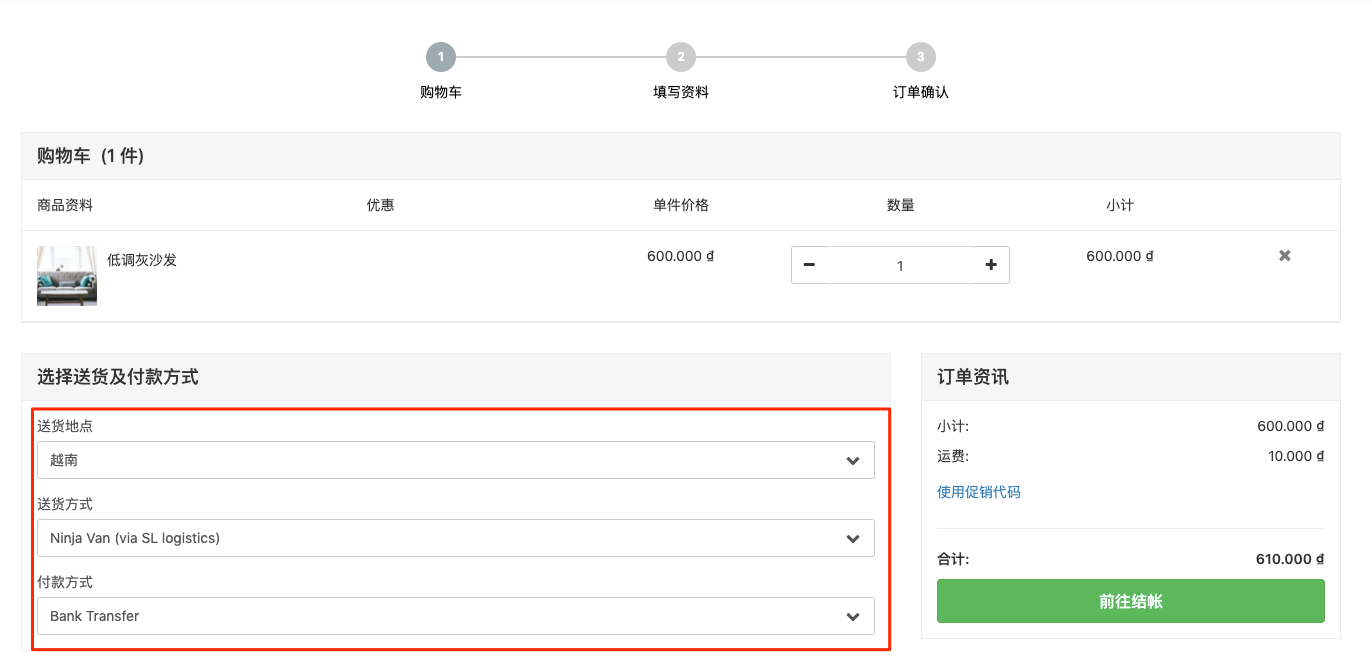This screenshot has height=665, width=1372.
Task: Click the 低调灰沙发 product name
Action: tap(142, 260)
